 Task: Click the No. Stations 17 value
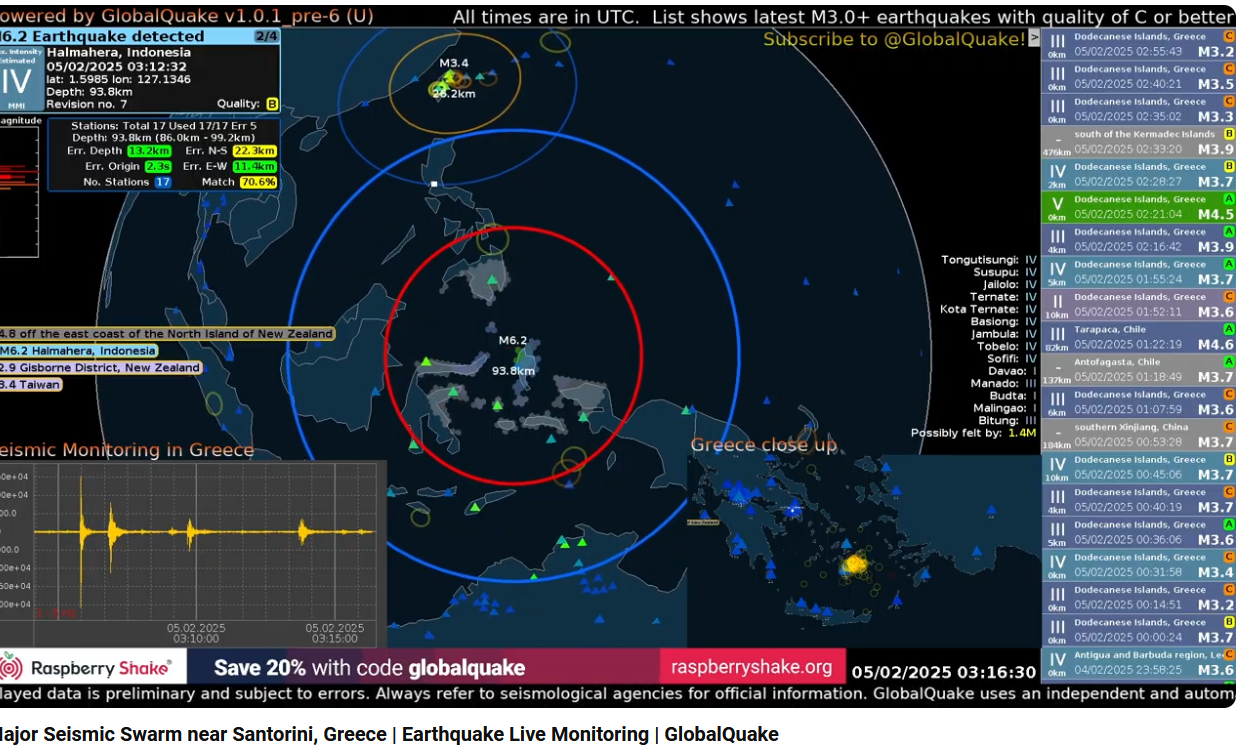click(163, 182)
